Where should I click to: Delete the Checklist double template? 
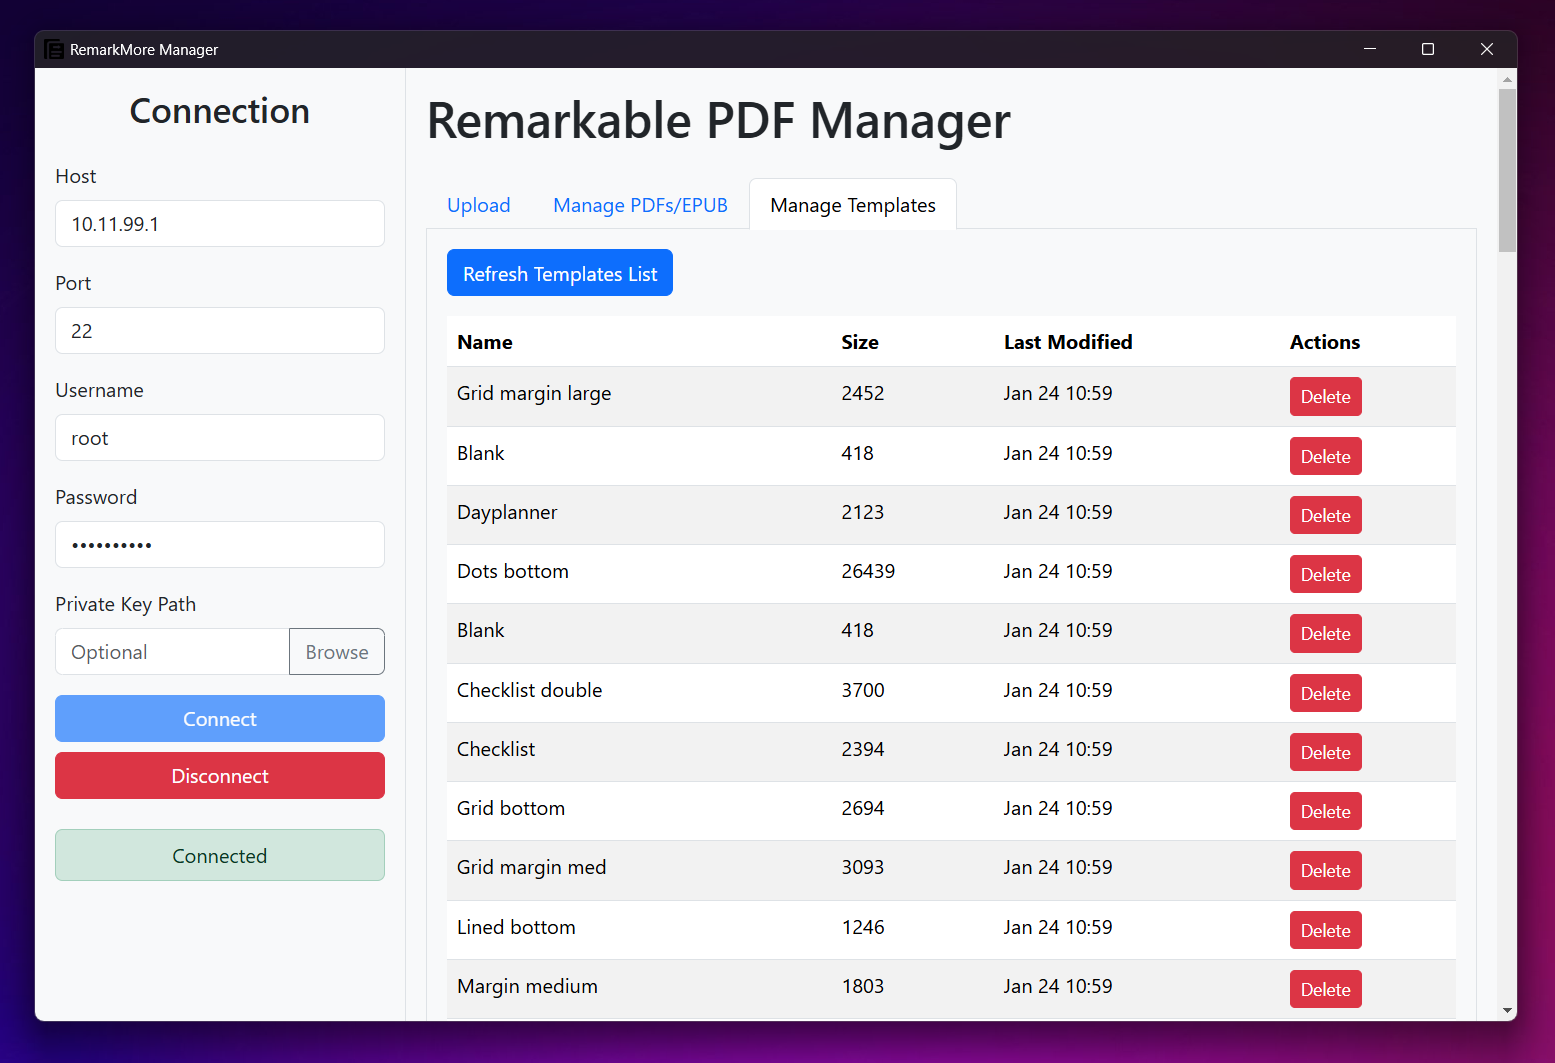1325,693
